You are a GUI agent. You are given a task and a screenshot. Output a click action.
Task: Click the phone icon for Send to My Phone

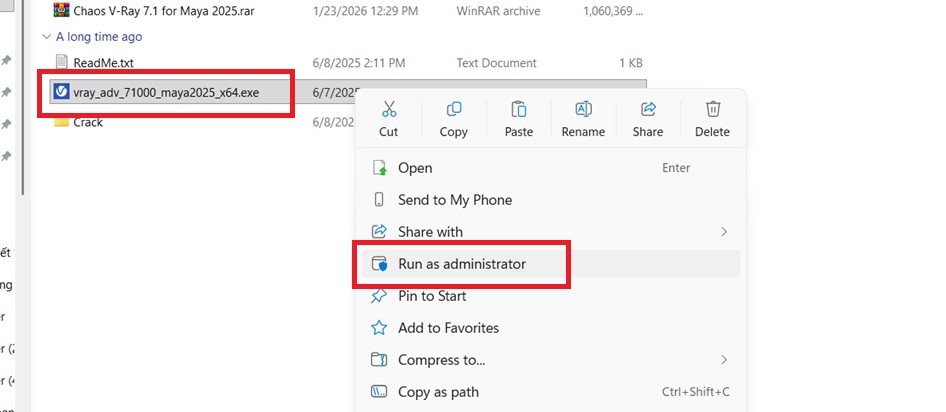pos(379,200)
